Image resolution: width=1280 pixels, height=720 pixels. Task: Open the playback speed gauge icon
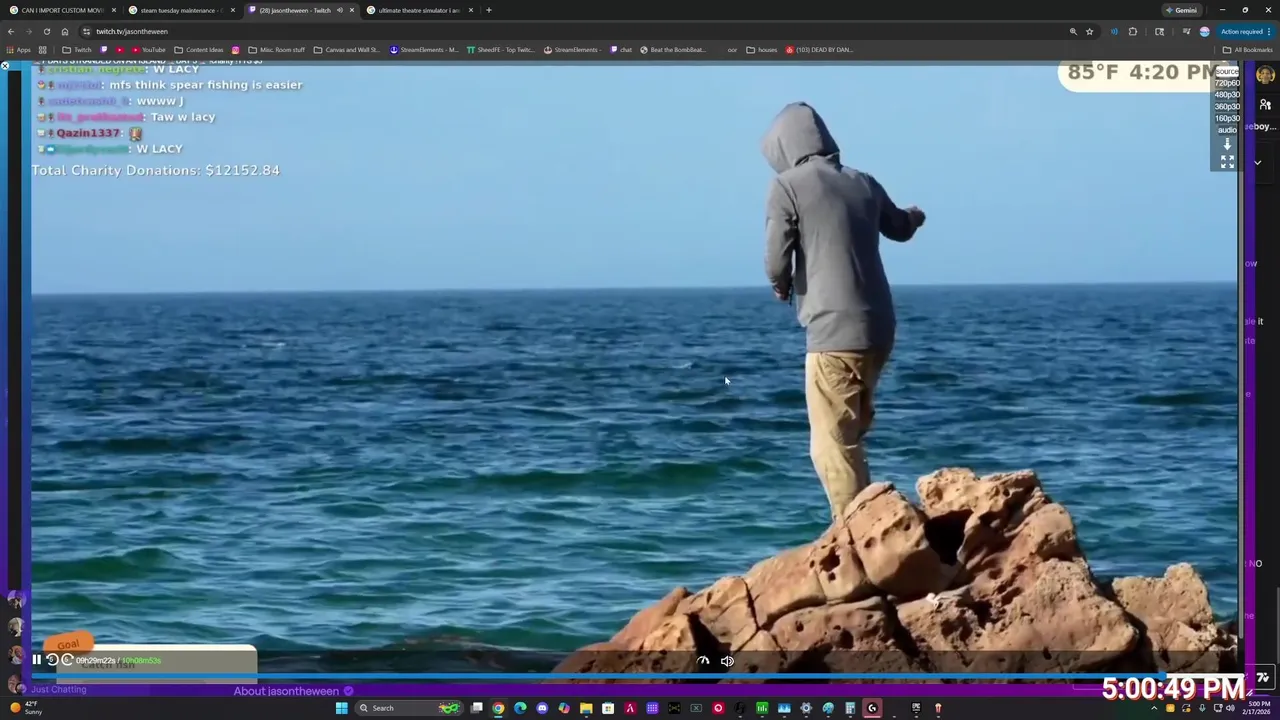pos(703,660)
